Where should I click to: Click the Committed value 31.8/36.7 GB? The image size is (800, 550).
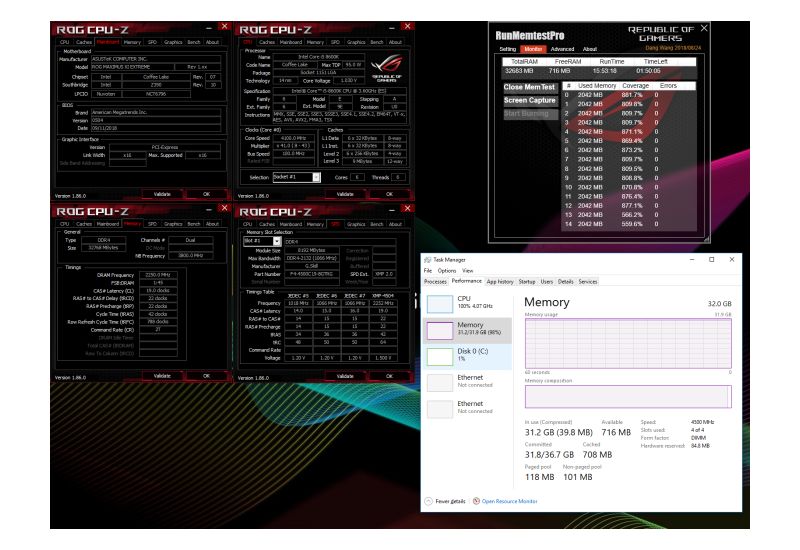pyautogui.click(x=549, y=455)
